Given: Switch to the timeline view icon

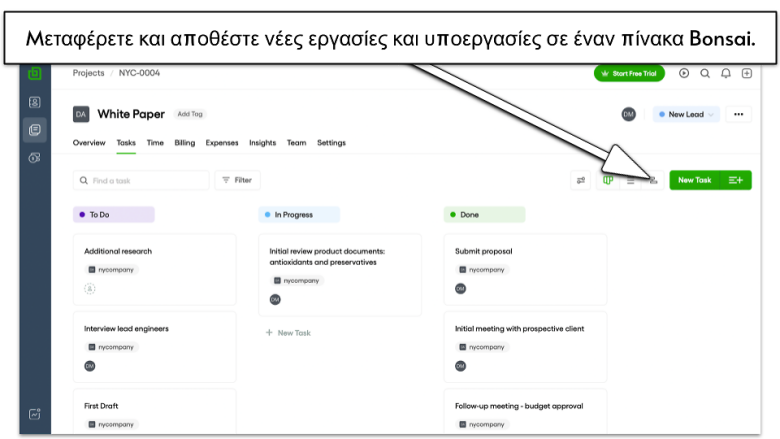Looking at the screenshot, I should tap(653, 180).
